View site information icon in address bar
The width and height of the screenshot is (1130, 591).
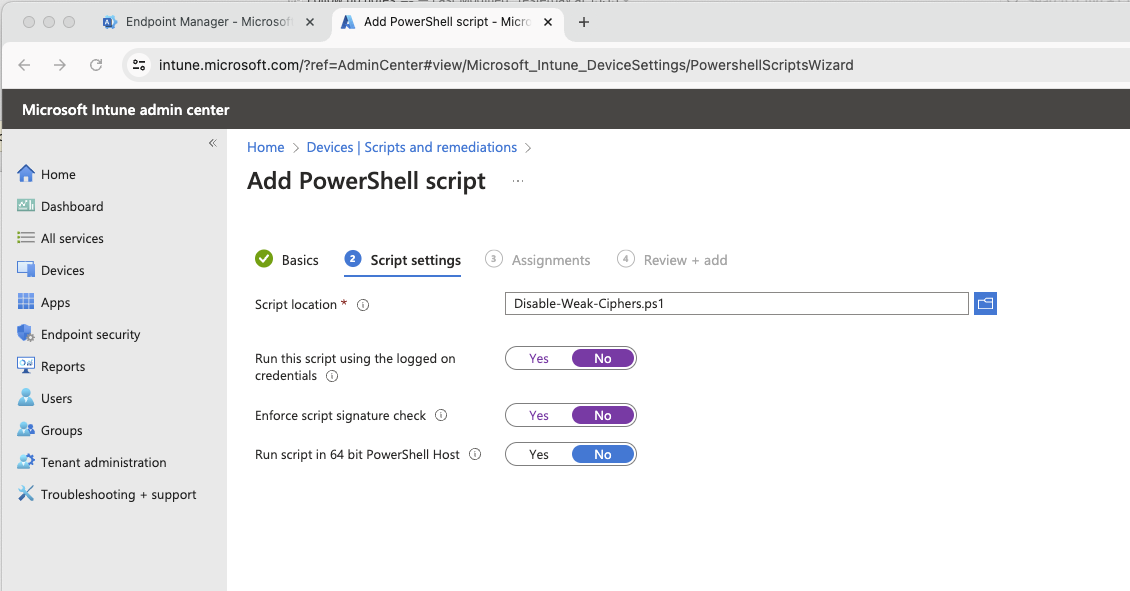(139, 65)
